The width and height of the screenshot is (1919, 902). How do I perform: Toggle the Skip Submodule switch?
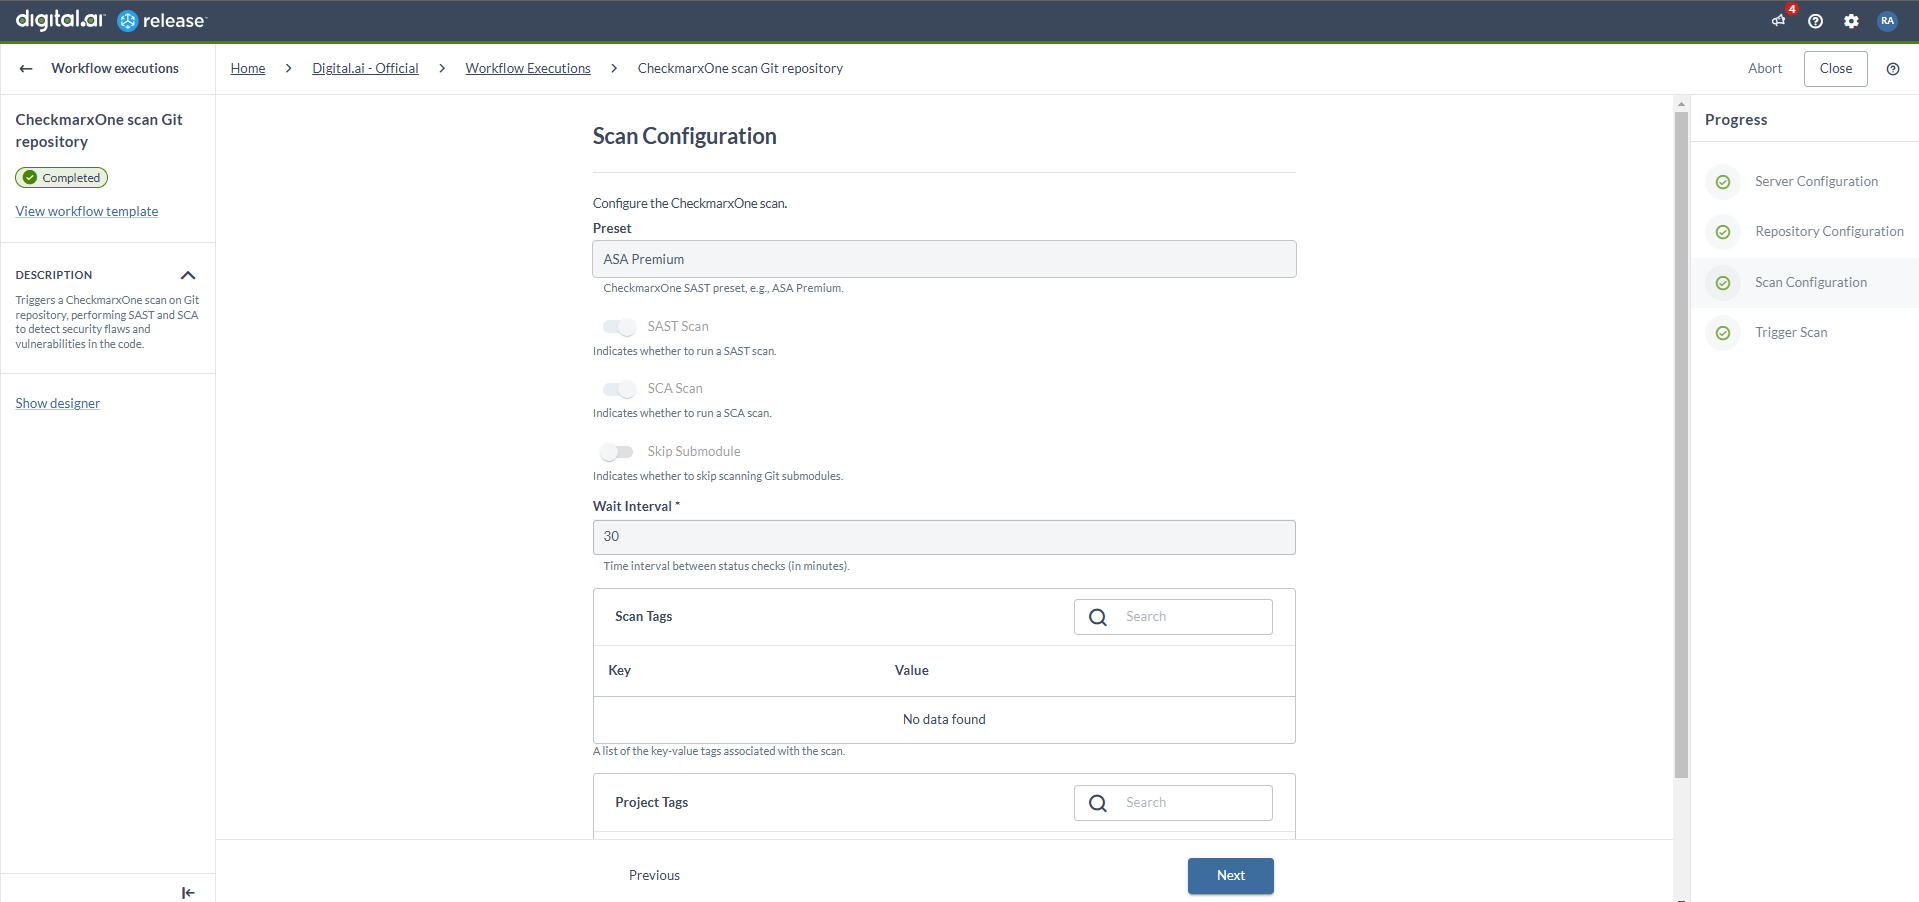point(617,452)
